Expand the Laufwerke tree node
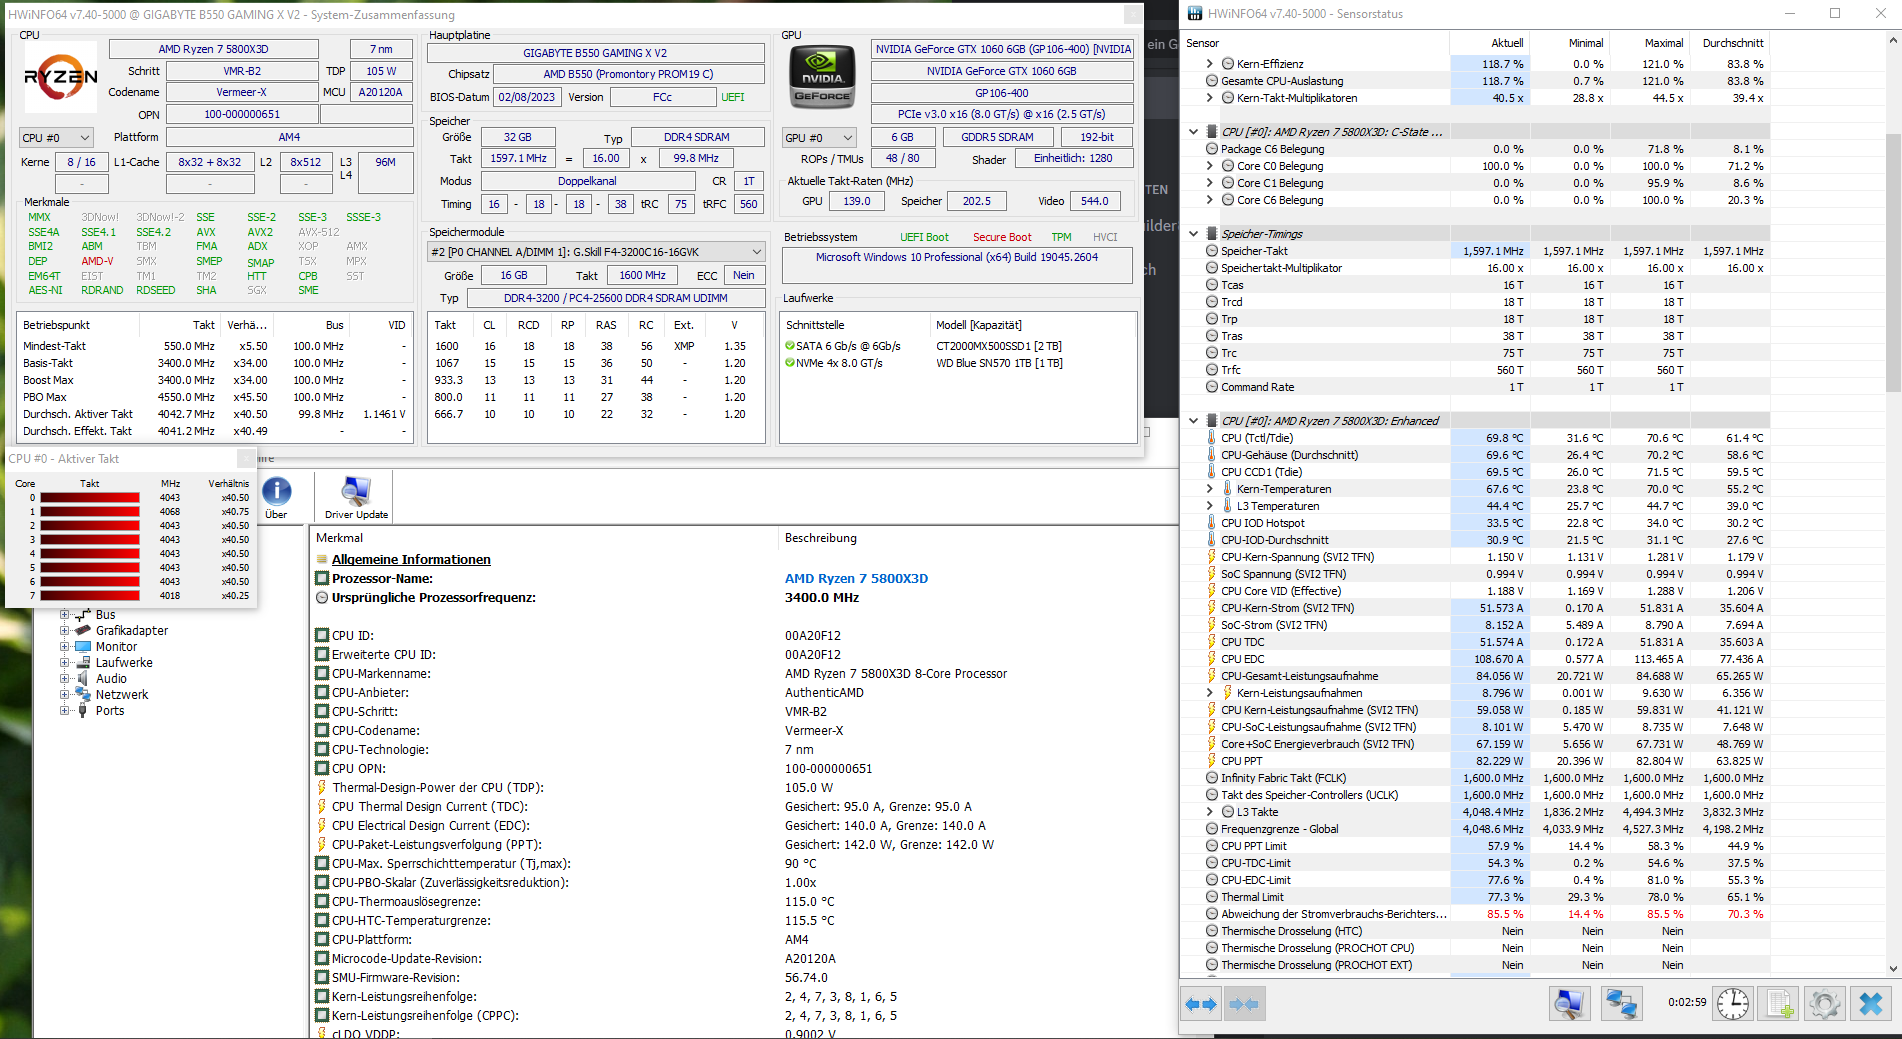The image size is (1902, 1039). pyautogui.click(x=65, y=662)
